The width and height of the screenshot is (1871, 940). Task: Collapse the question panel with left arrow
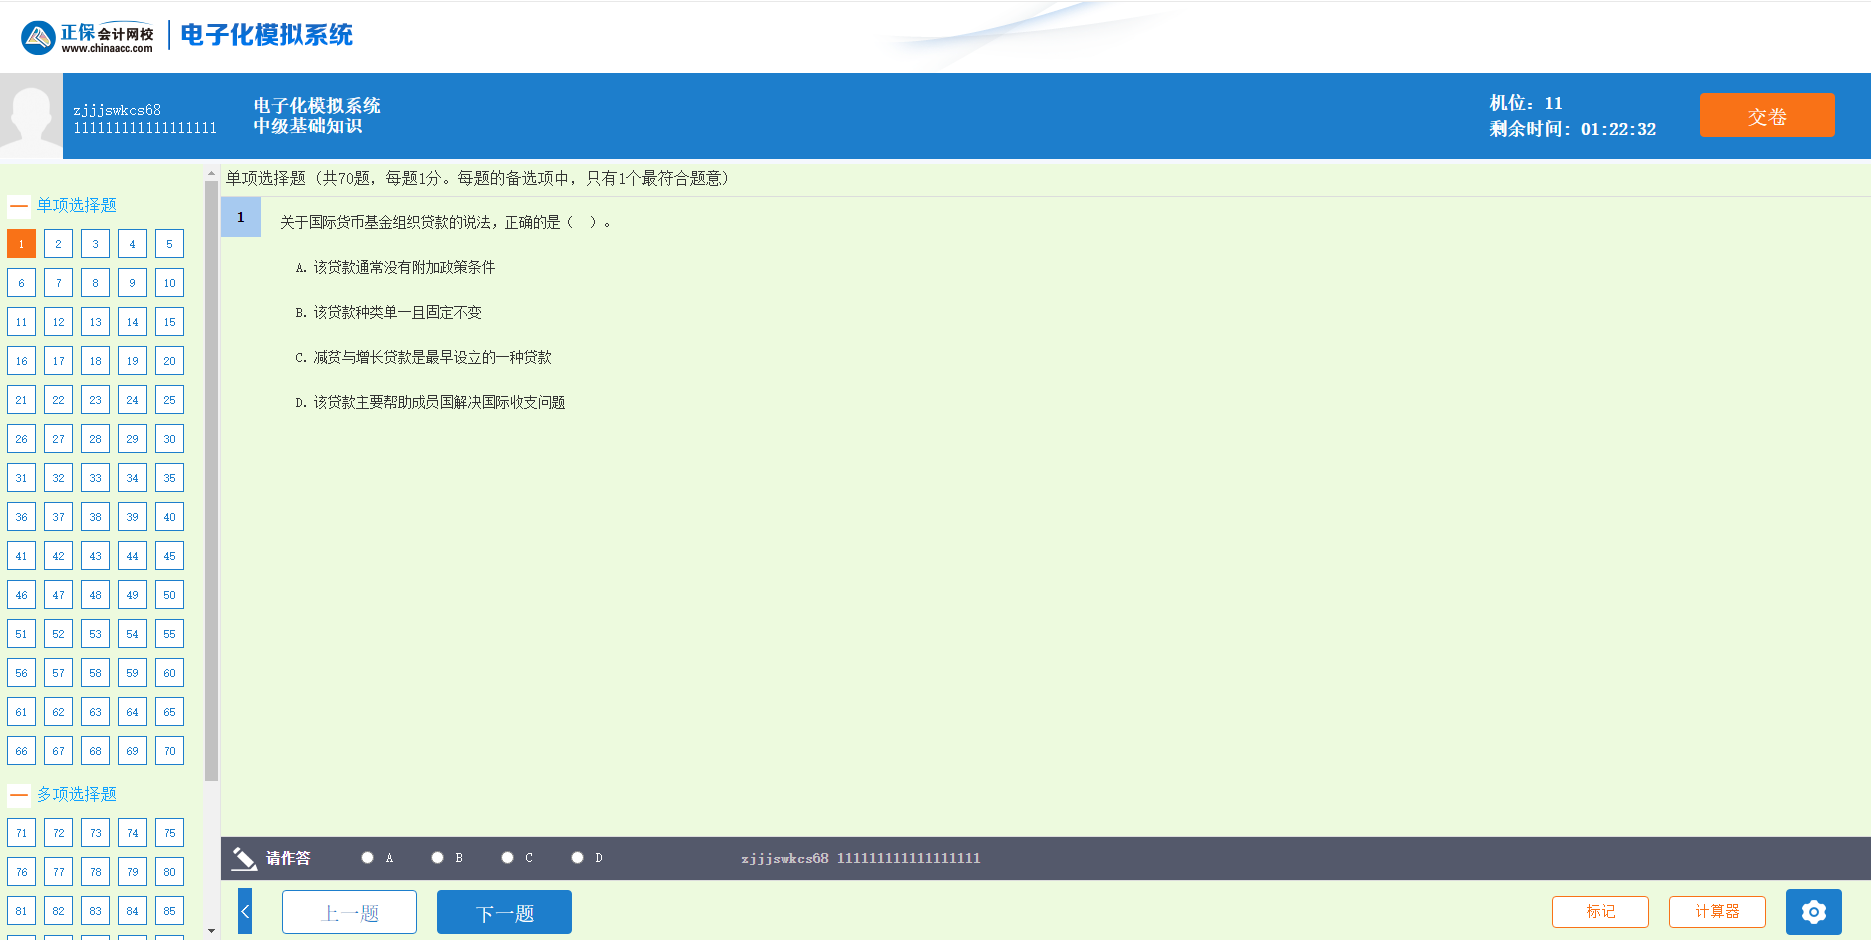pos(245,911)
